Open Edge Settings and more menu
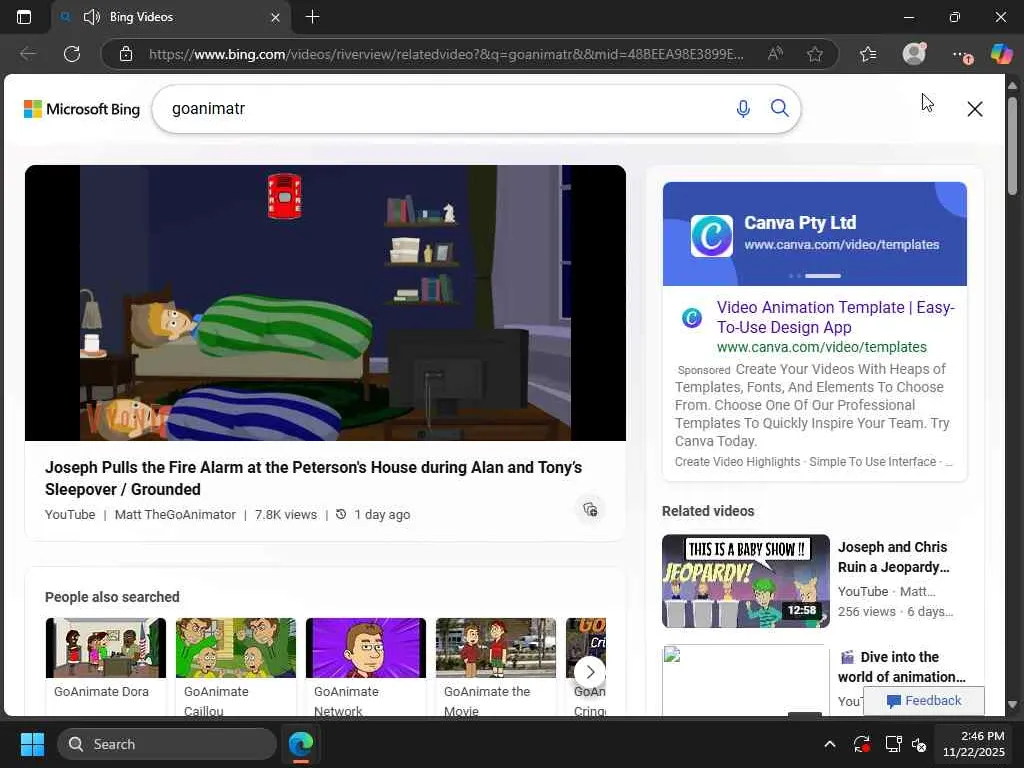 pyautogui.click(x=961, y=55)
